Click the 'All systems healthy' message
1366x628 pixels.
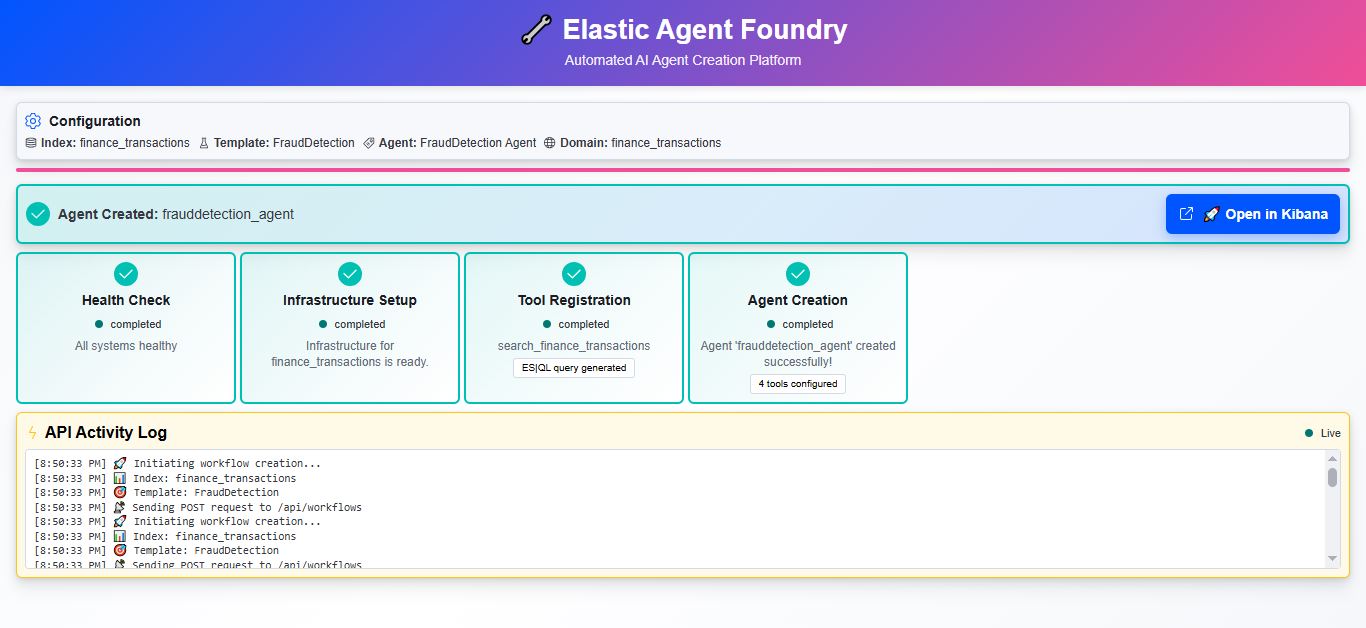click(126, 346)
